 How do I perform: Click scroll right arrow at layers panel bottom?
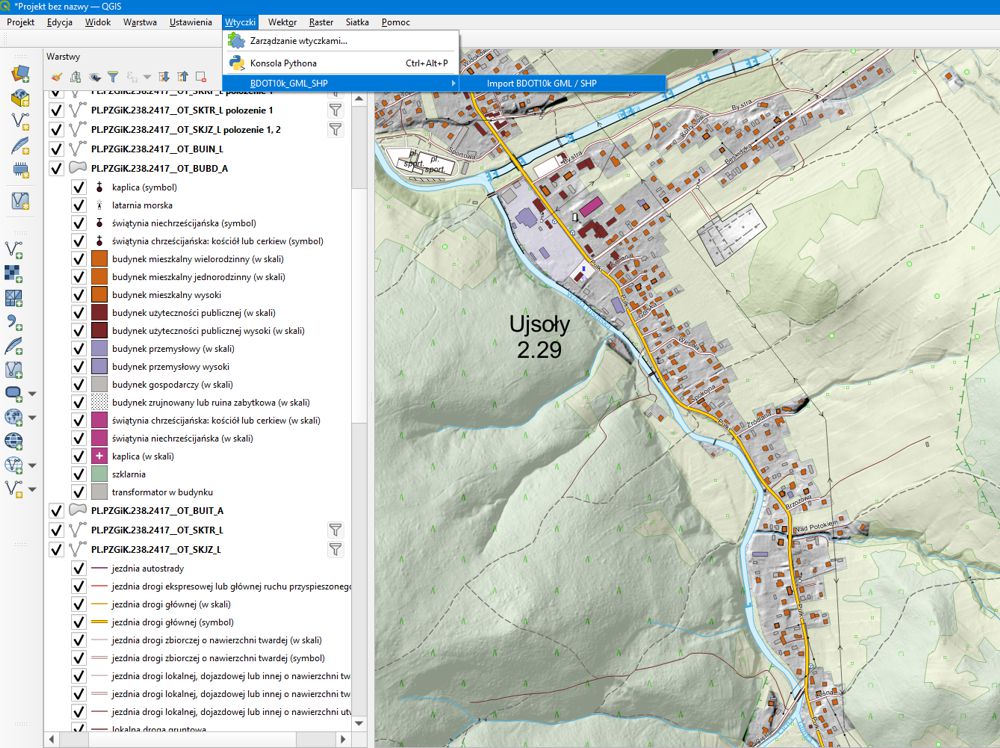[x=343, y=739]
